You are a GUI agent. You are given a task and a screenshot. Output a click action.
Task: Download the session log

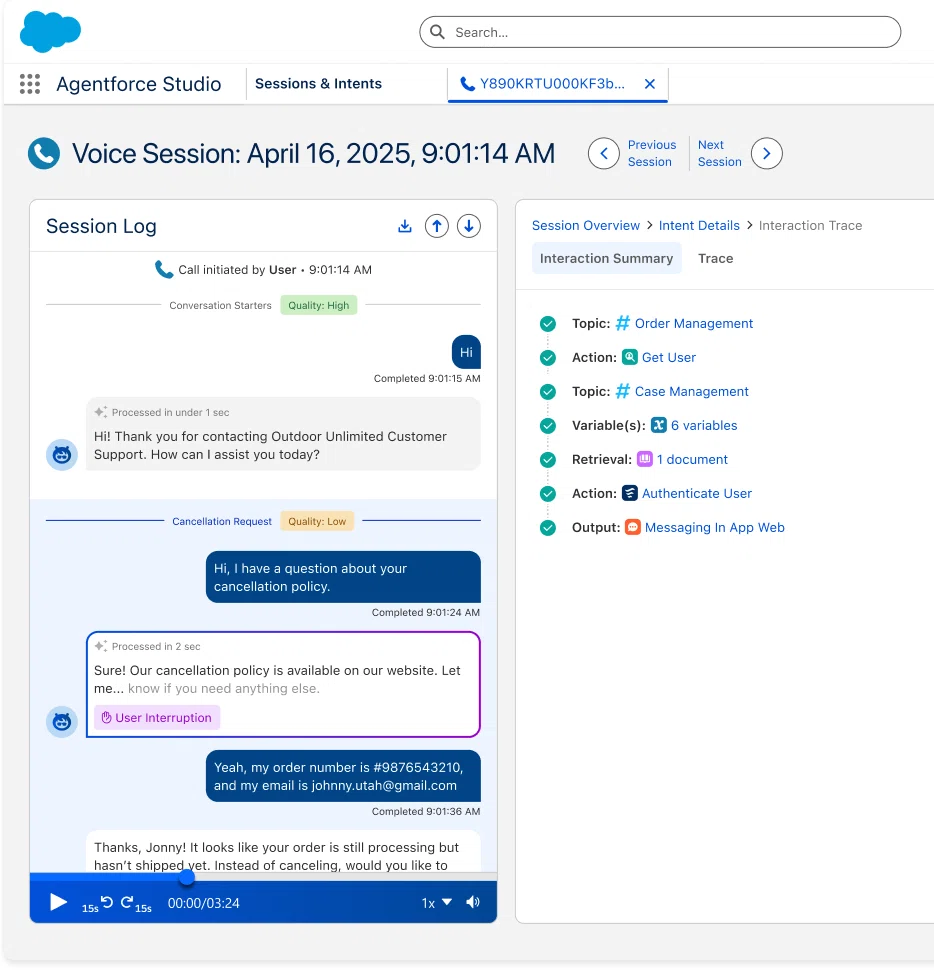tap(405, 226)
